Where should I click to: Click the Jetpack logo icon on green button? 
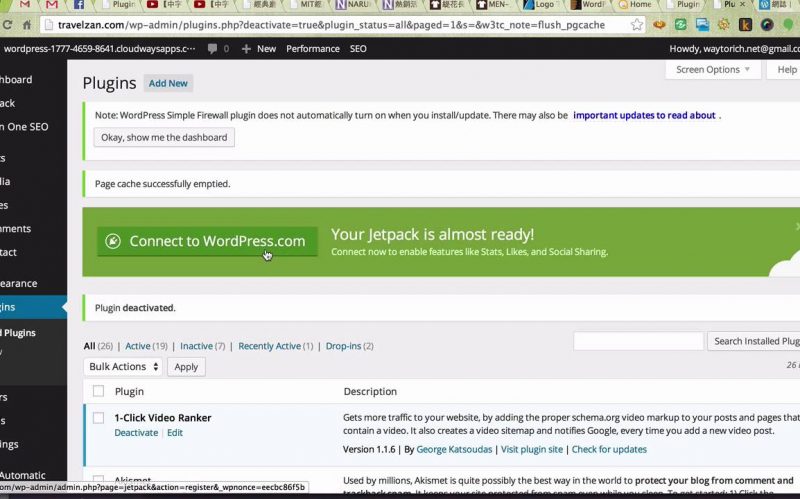pos(113,241)
